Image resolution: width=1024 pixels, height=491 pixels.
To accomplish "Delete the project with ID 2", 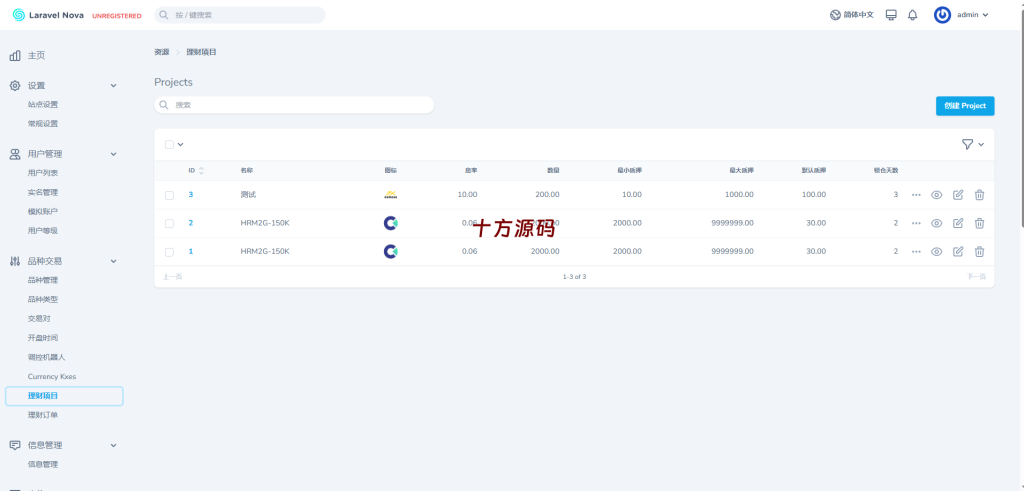I will (x=980, y=223).
